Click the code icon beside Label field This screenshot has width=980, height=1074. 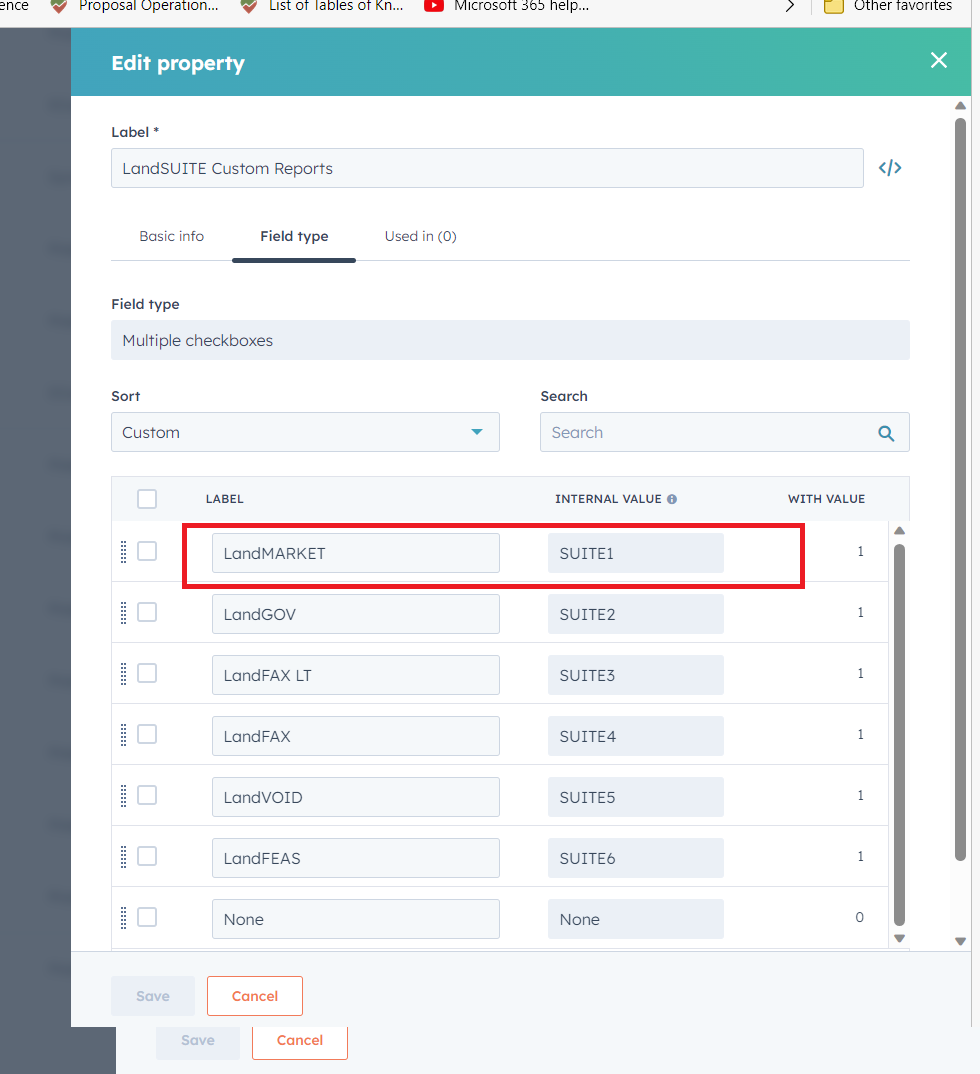[889, 168]
